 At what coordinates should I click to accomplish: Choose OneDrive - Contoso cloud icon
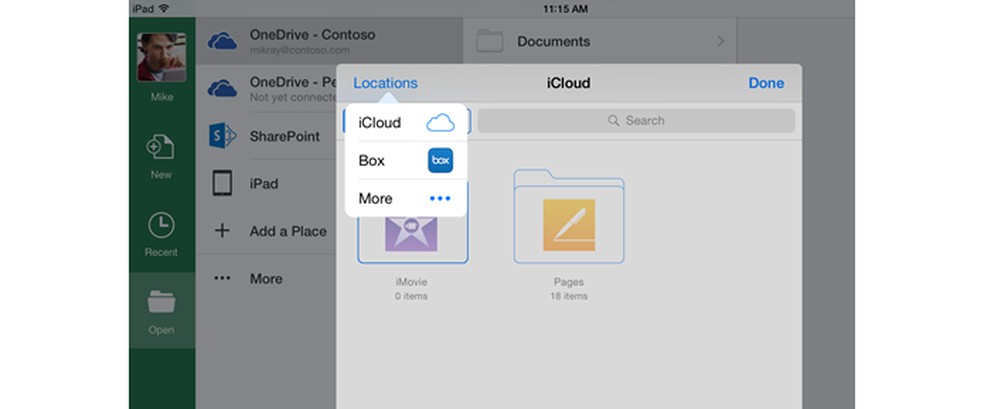point(222,41)
